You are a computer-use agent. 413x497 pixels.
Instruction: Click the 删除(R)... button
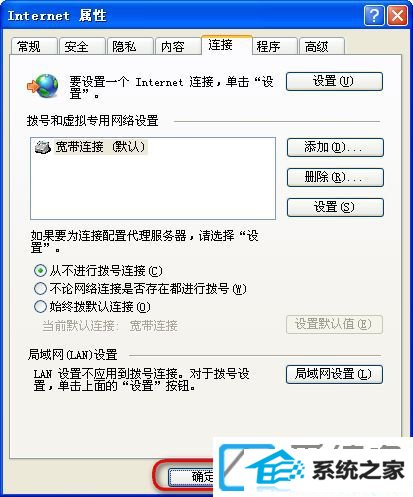pyautogui.click(x=335, y=177)
